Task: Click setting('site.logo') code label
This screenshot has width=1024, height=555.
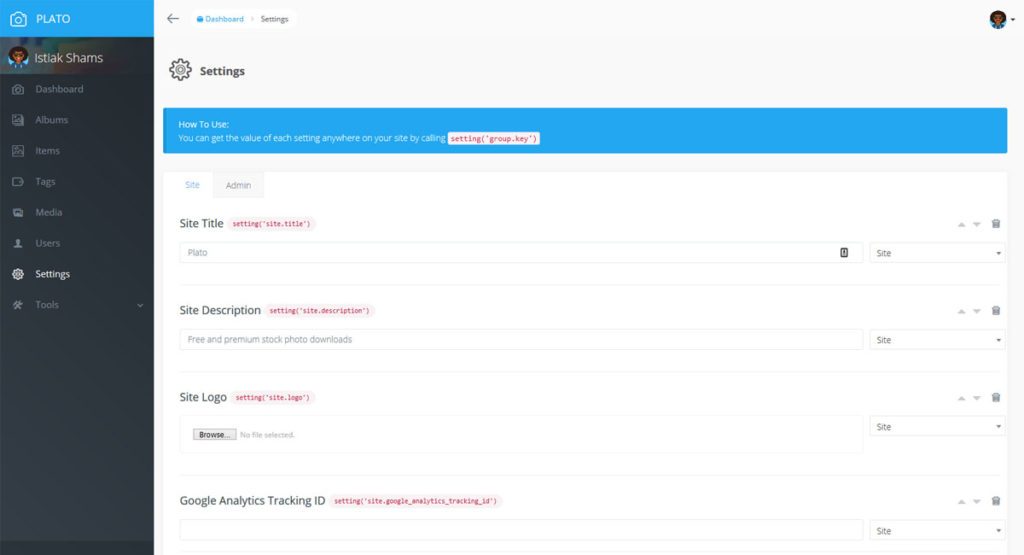Action: click(x=272, y=398)
